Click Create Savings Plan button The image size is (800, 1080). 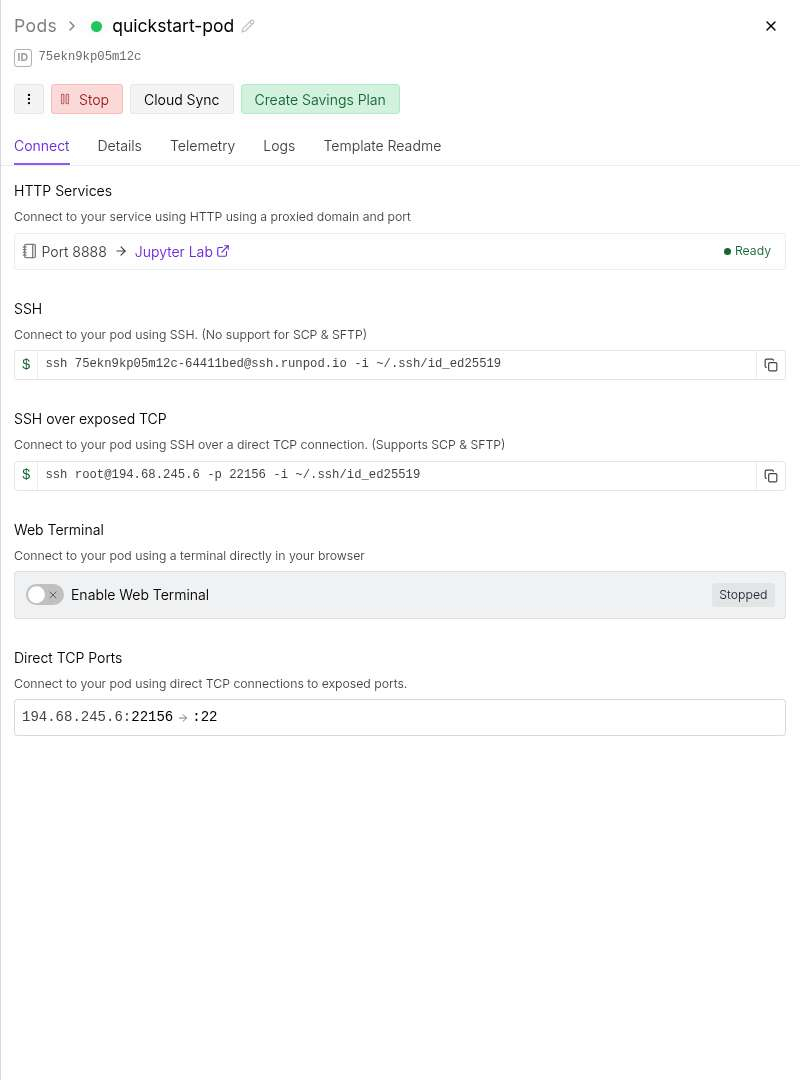pos(320,99)
